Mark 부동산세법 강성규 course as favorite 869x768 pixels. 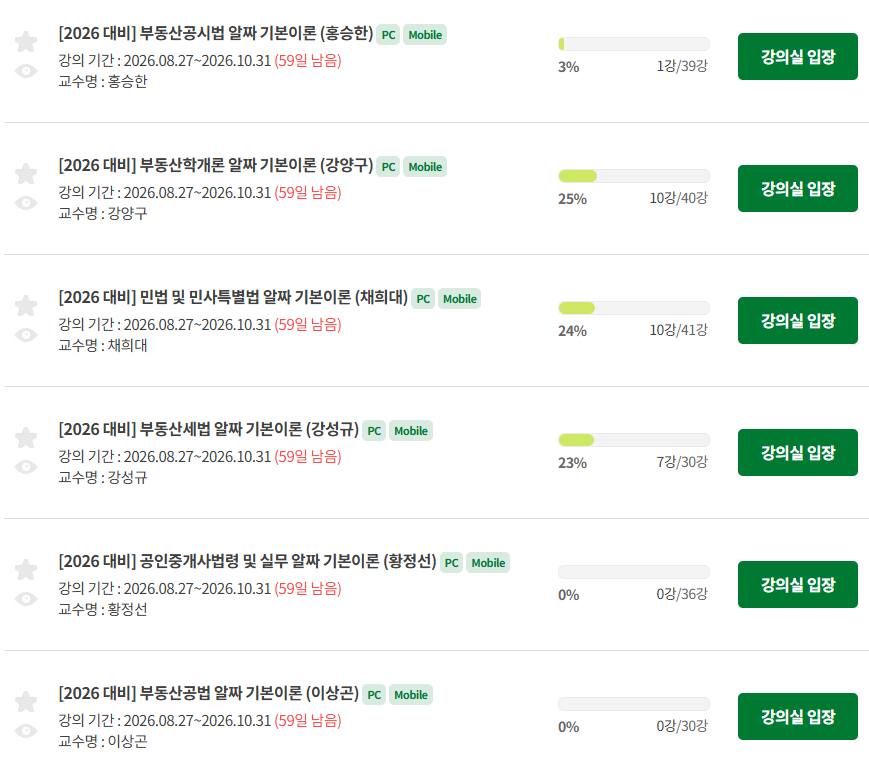pyautogui.click(x=26, y=437)
